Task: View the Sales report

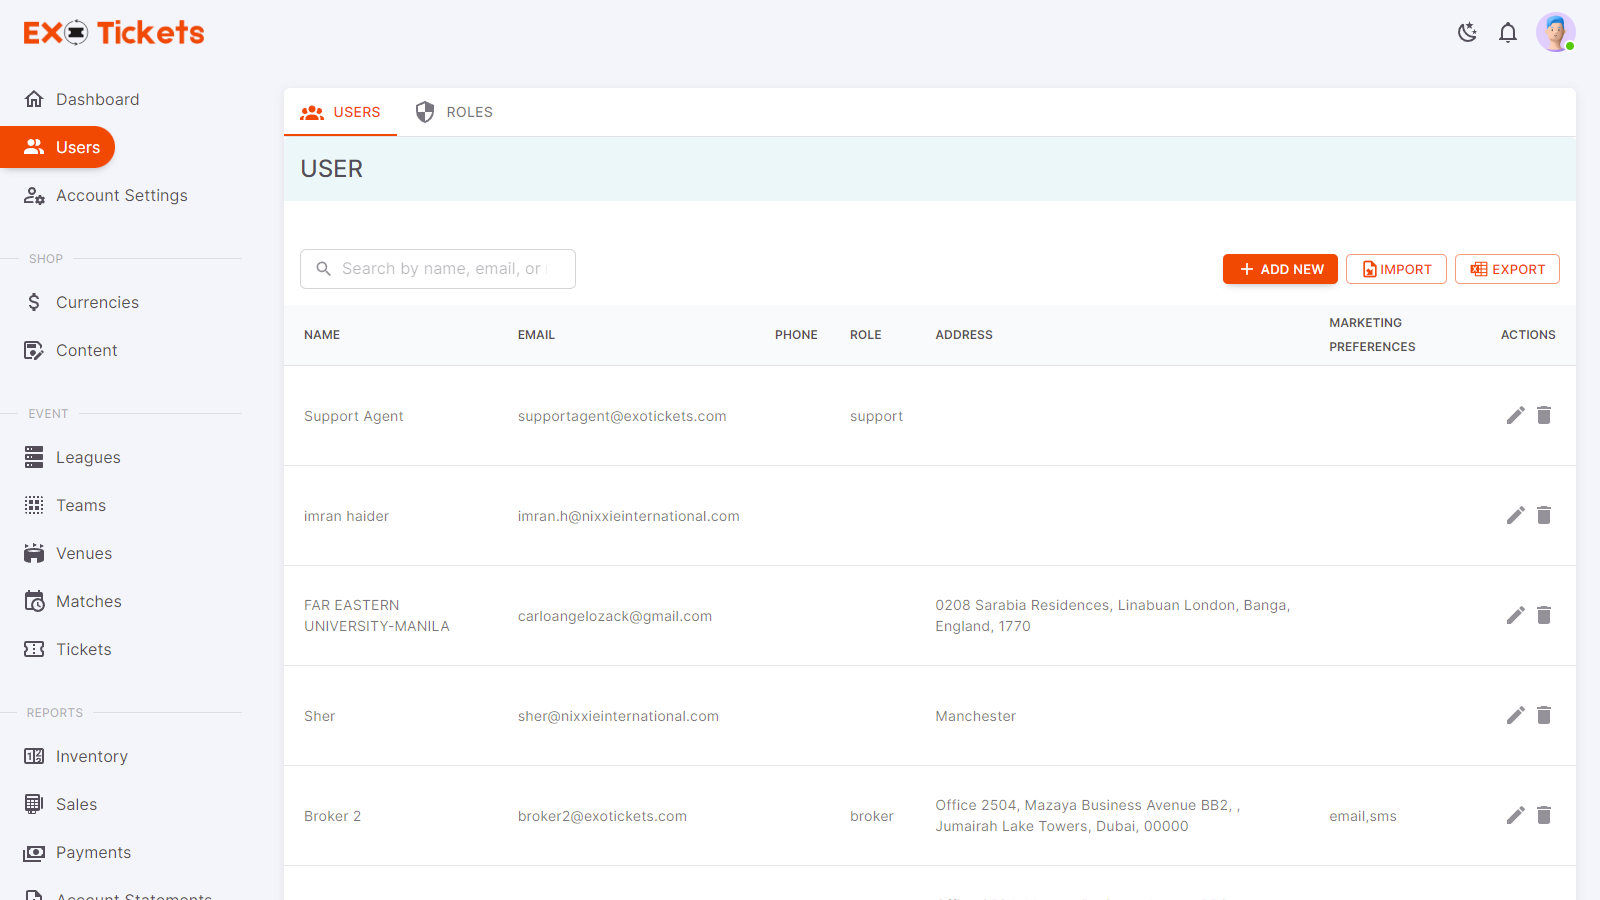Action: 77,804
